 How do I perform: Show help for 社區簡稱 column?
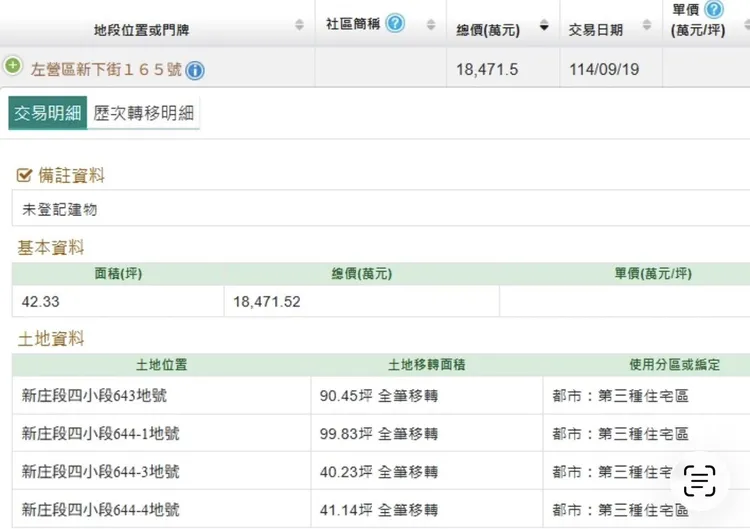(x=395, y=23)
